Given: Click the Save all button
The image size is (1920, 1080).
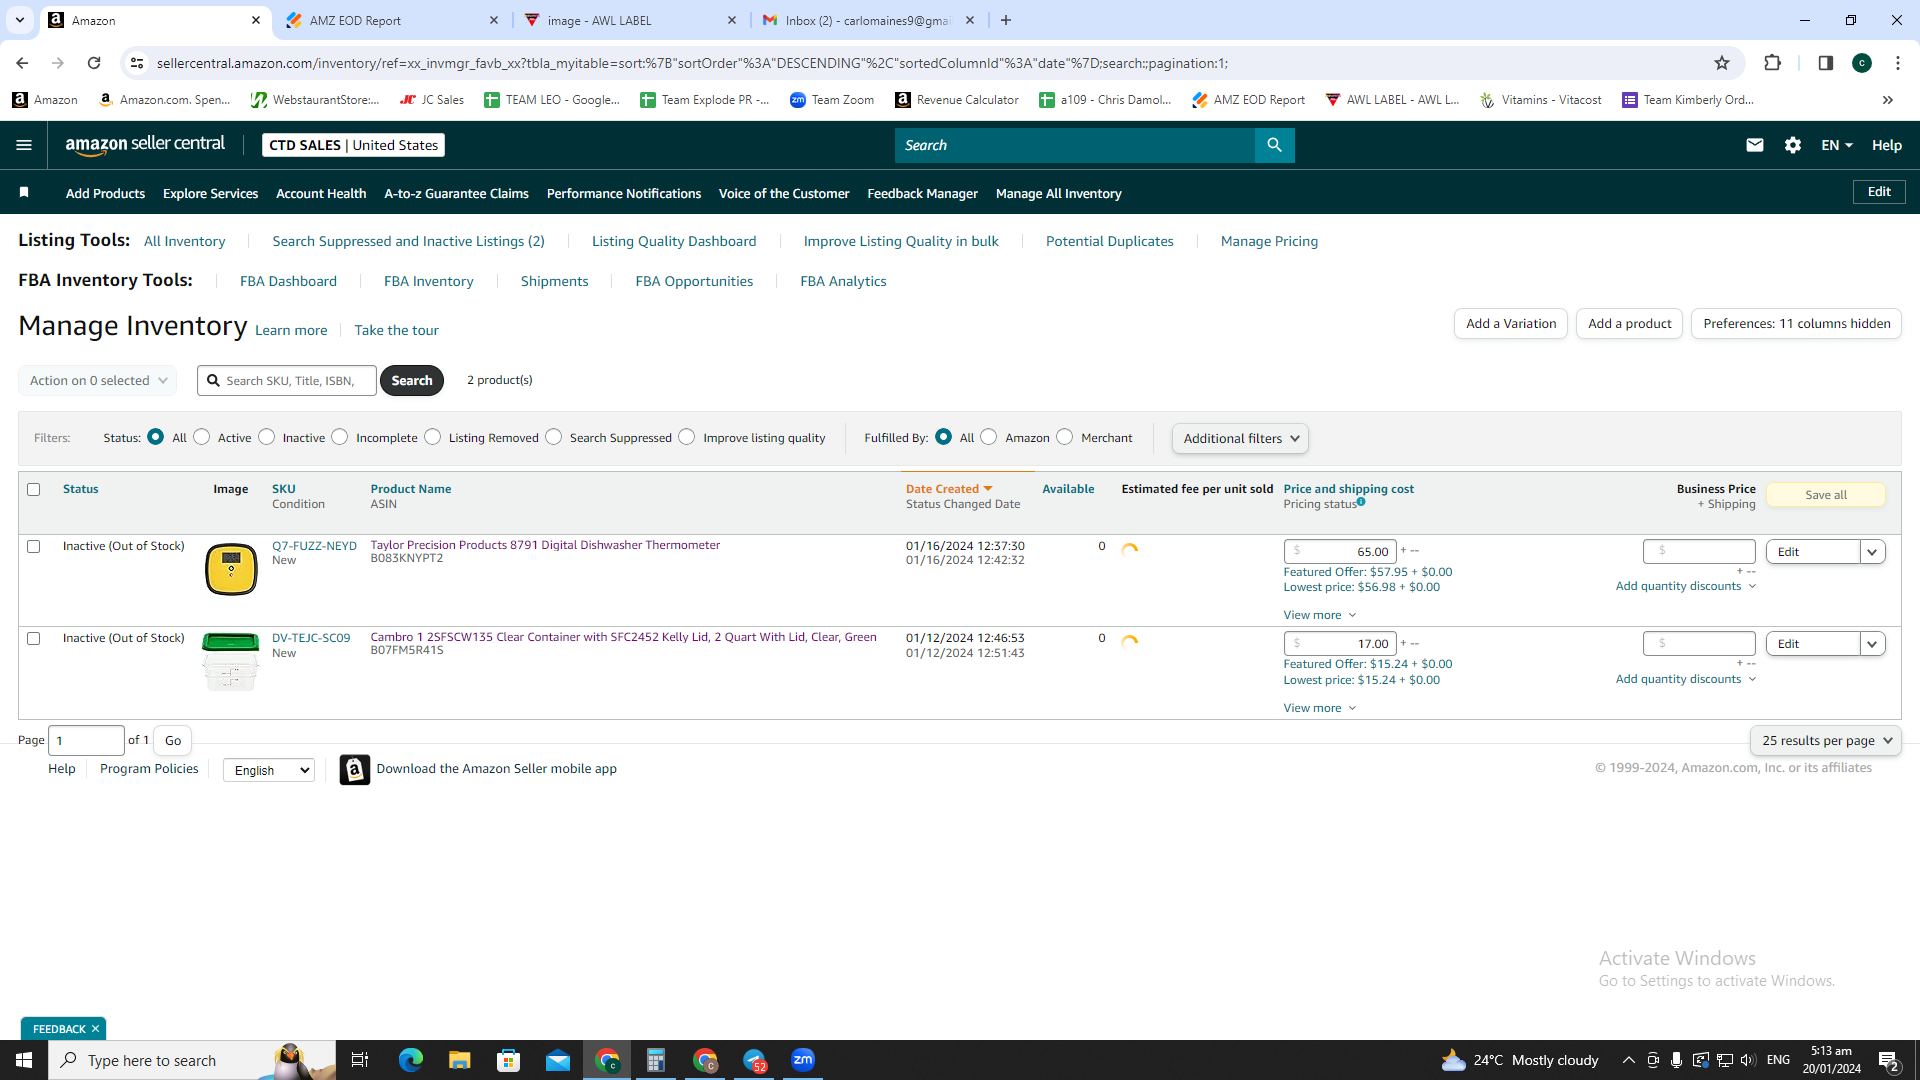Looking at the screenshot, I should [1825, 495].
